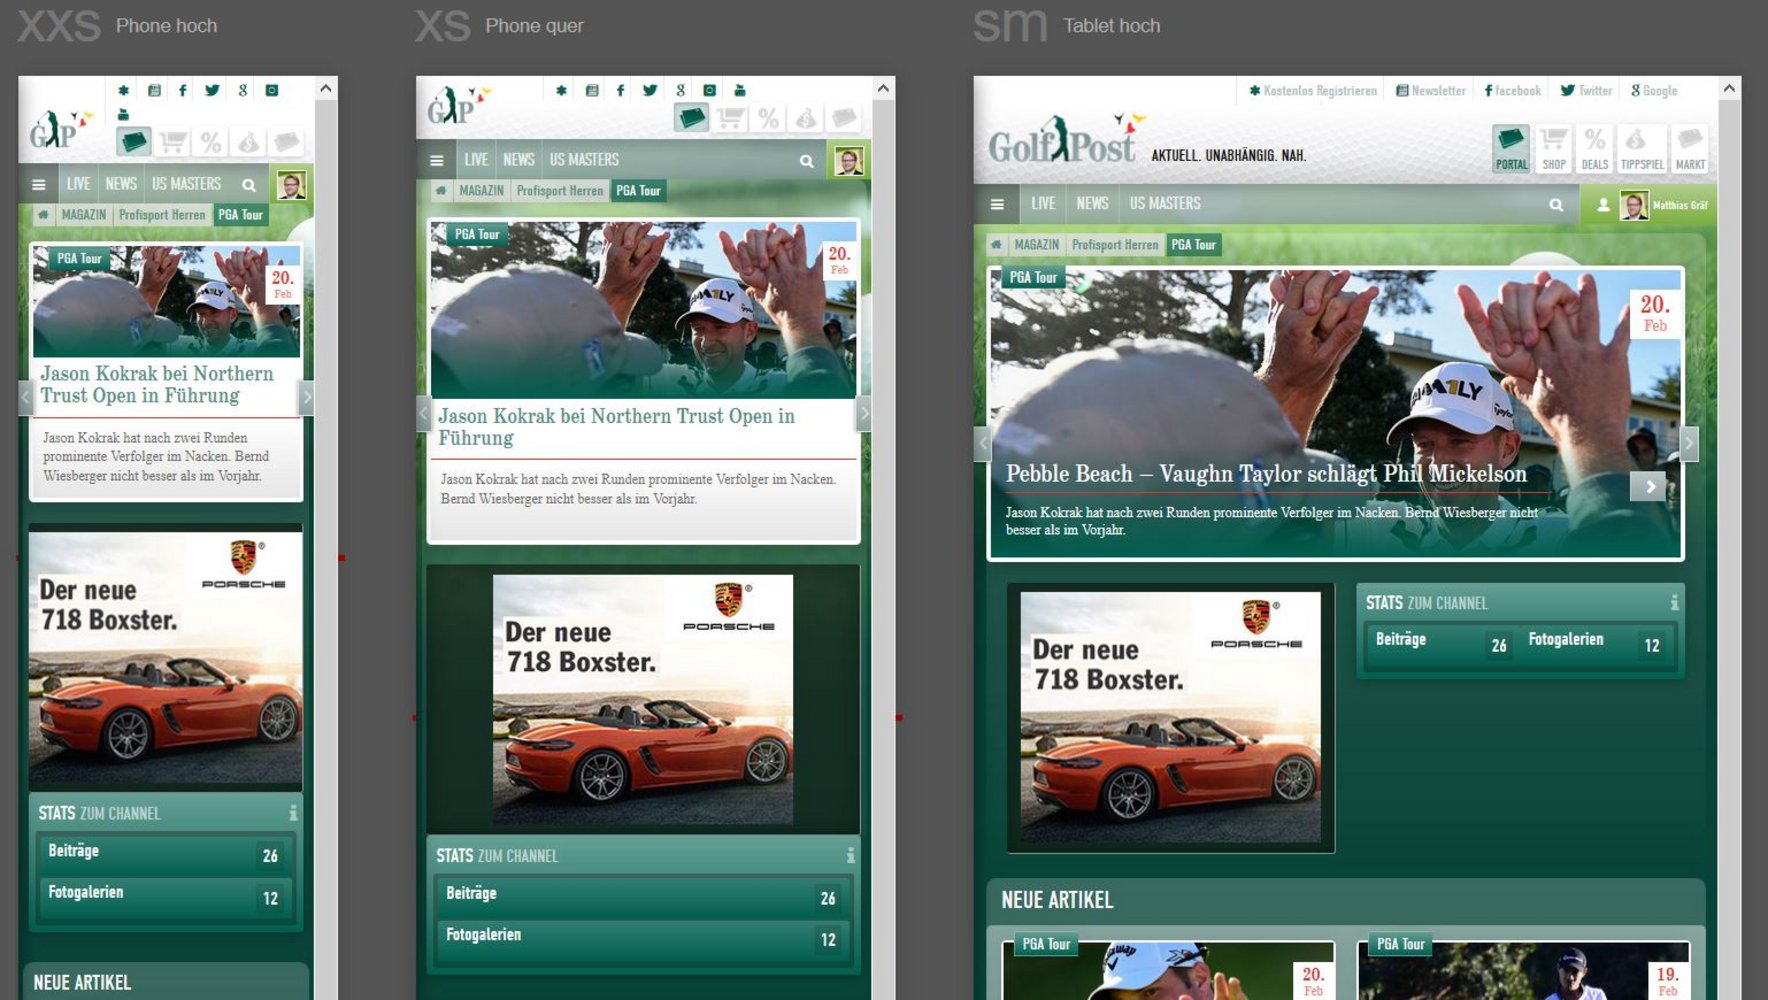The width and height of the screenshot is (1768, 1000).
Task: Open the TIPPSPIEL icon in tablet view
Action: point(1642,149)
